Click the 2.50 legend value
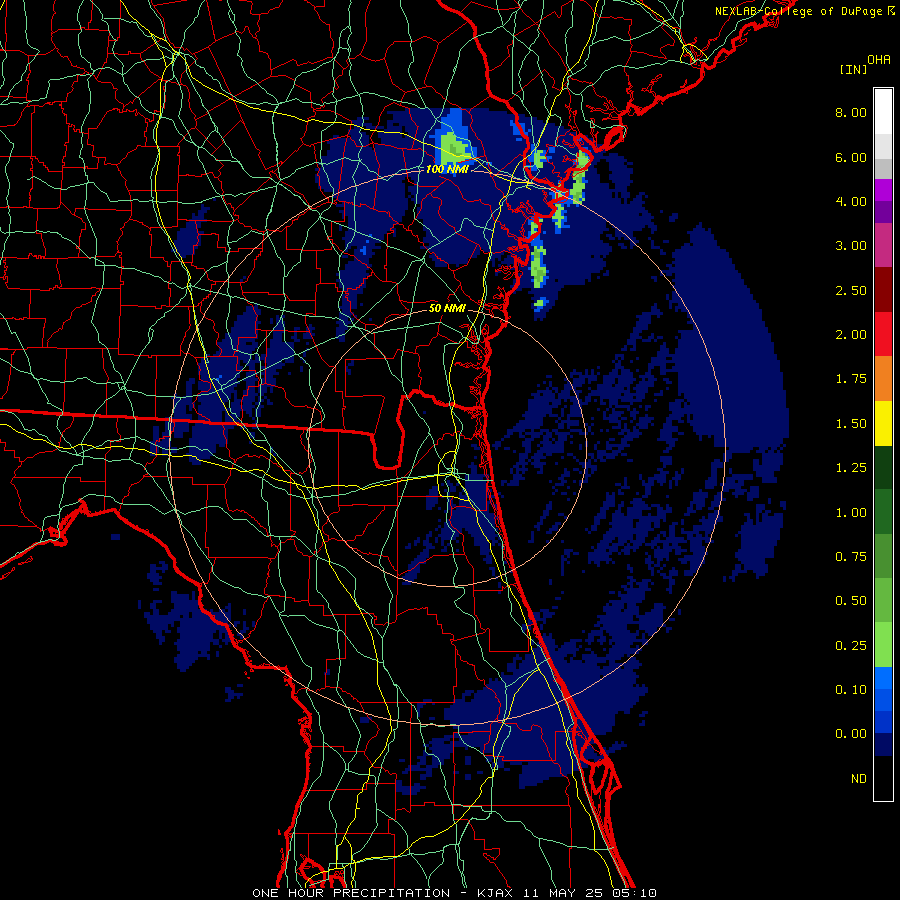 pos(851,290)
